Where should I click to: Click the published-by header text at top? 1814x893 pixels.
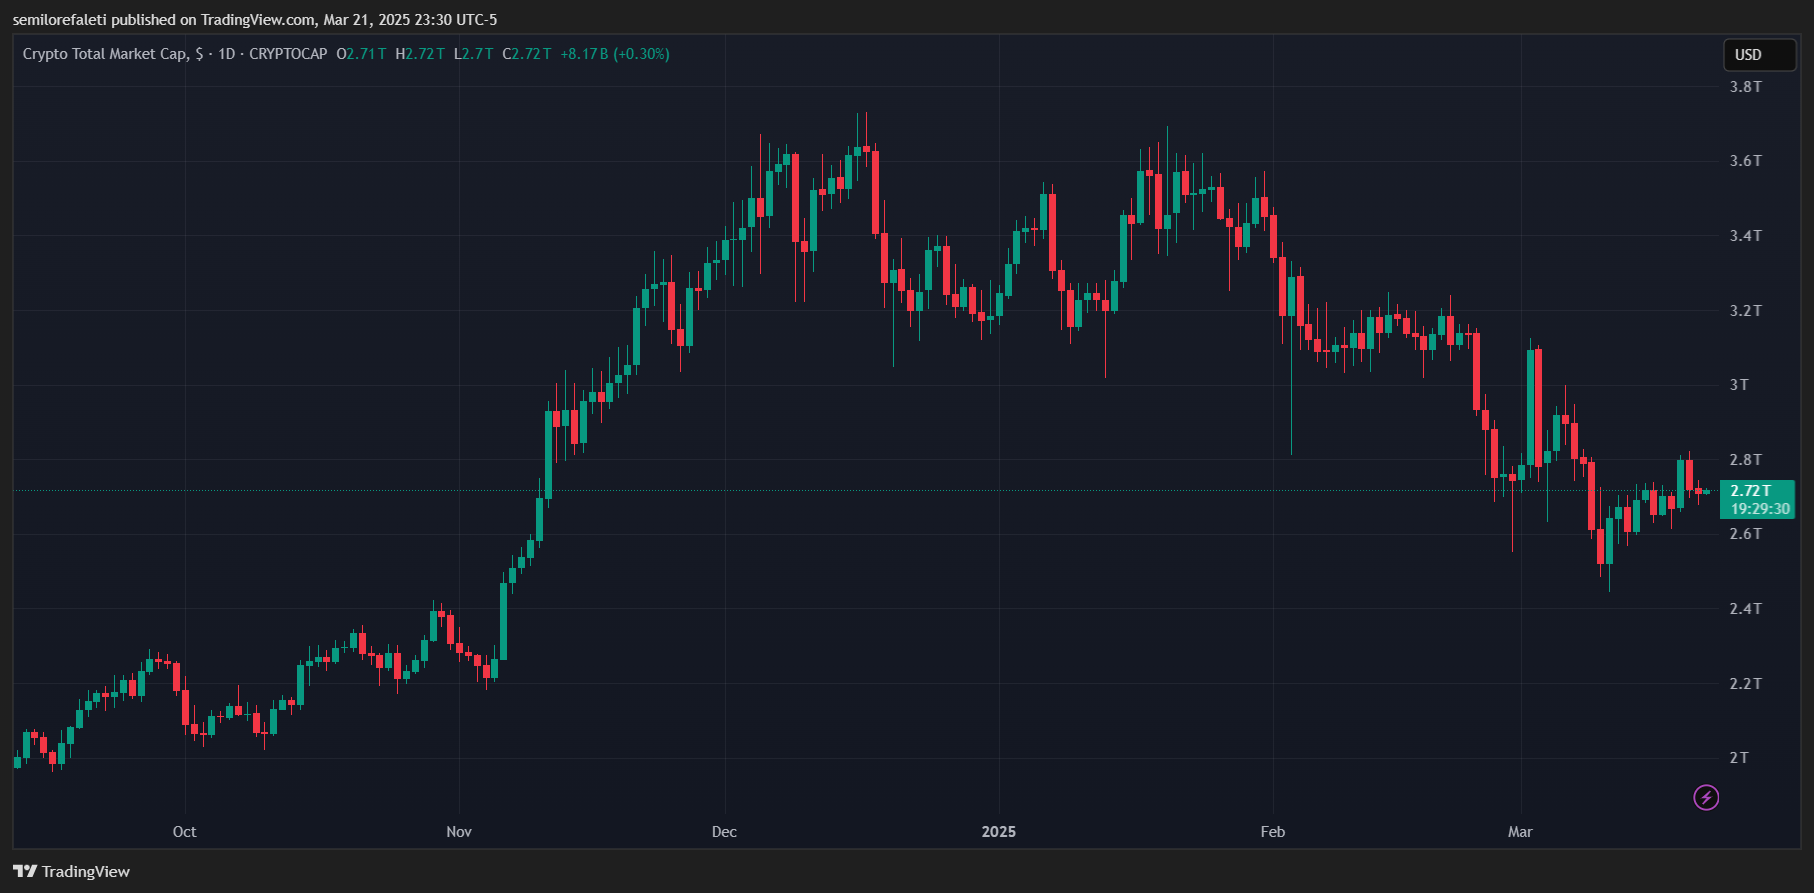tap(255, 19)
